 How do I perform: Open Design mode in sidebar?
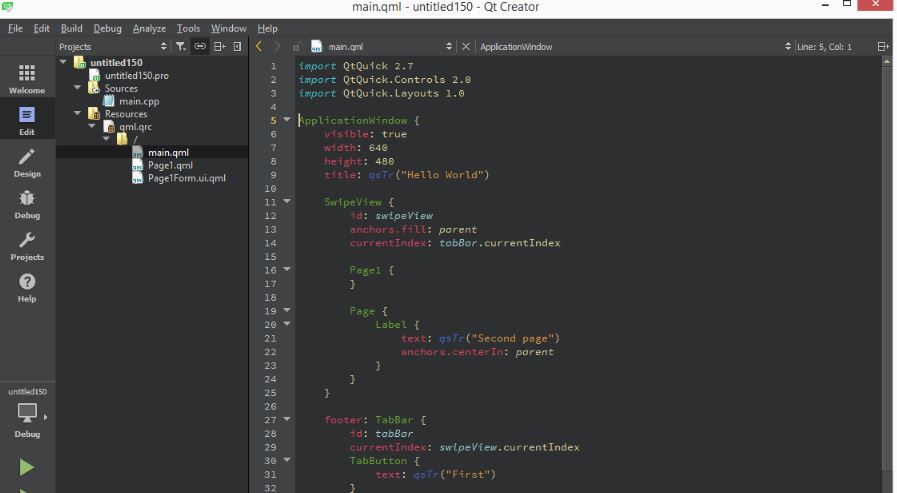point(27,162)
